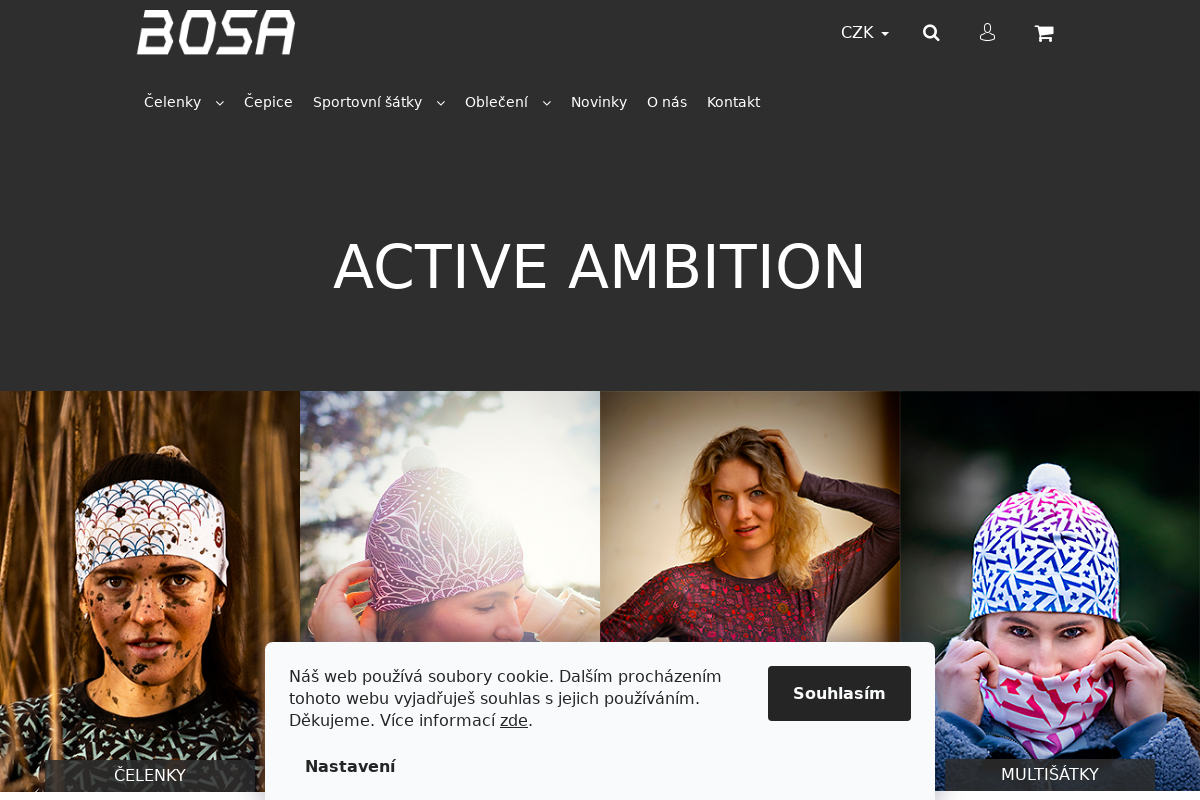Expand the Oblečení submenu chevron
This screenshot has height=800, width=1200.
tap(547, 103)
